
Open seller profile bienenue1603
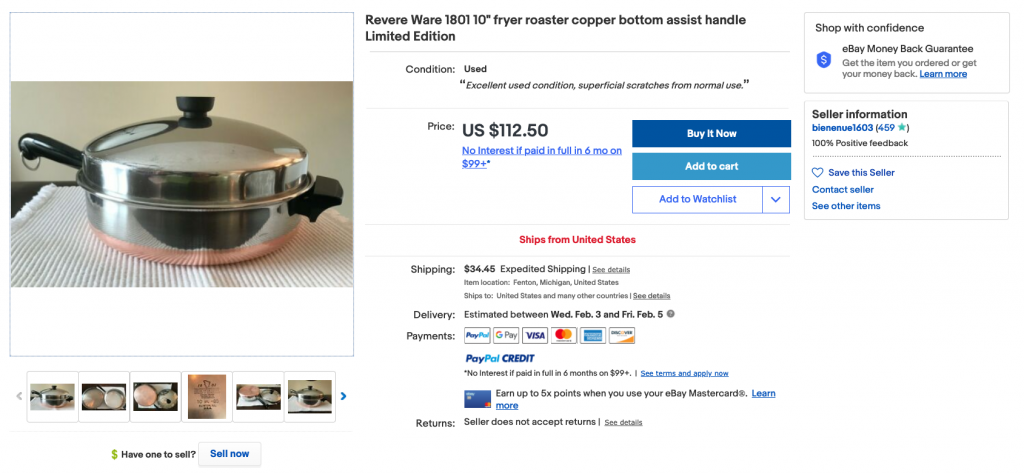842,127
